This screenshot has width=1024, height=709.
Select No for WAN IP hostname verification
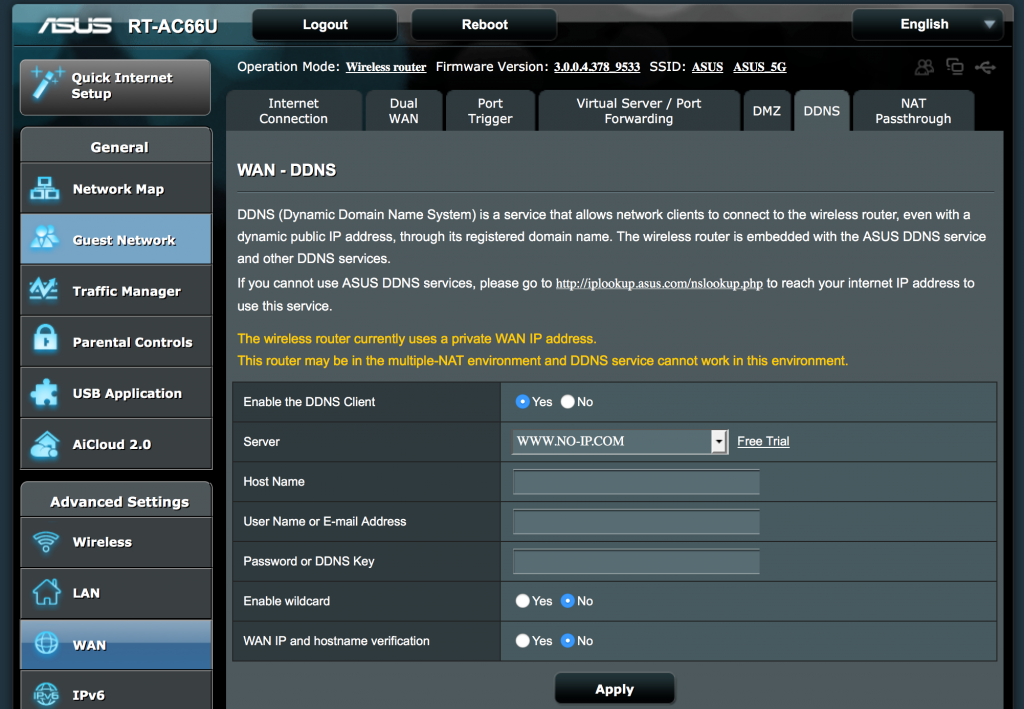coord(568,640)
